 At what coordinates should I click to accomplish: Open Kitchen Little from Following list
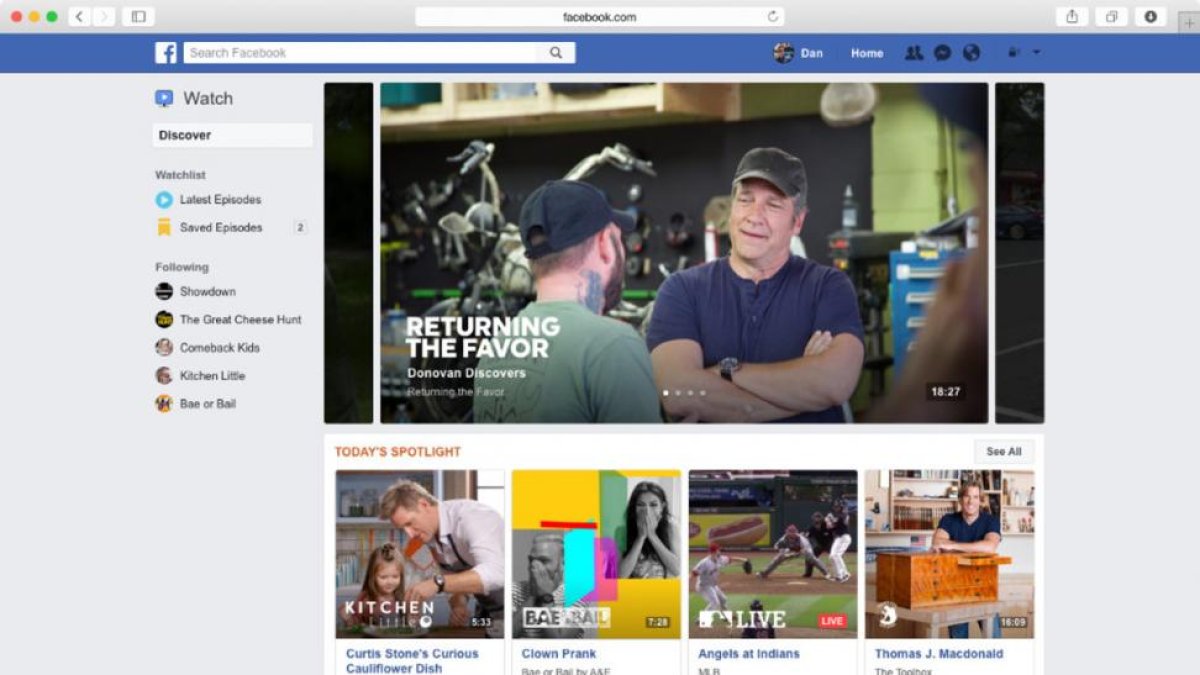click(211, 375)
